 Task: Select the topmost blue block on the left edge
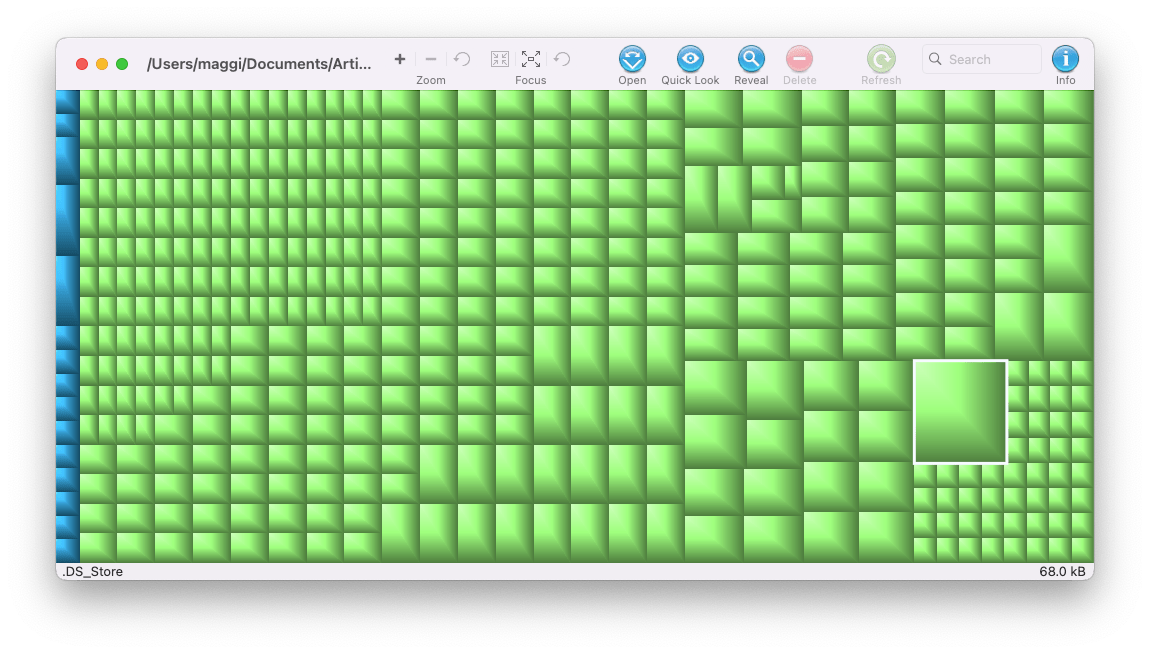point(67,101)
